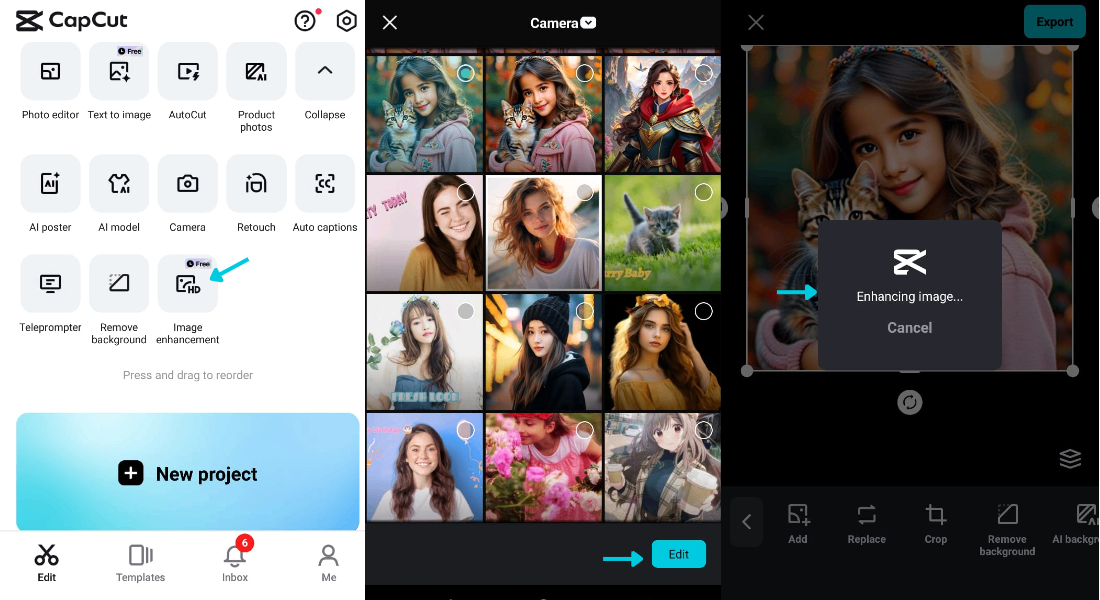Open the Camera album dropdown
1100x600 pixels.
[563, 23]
